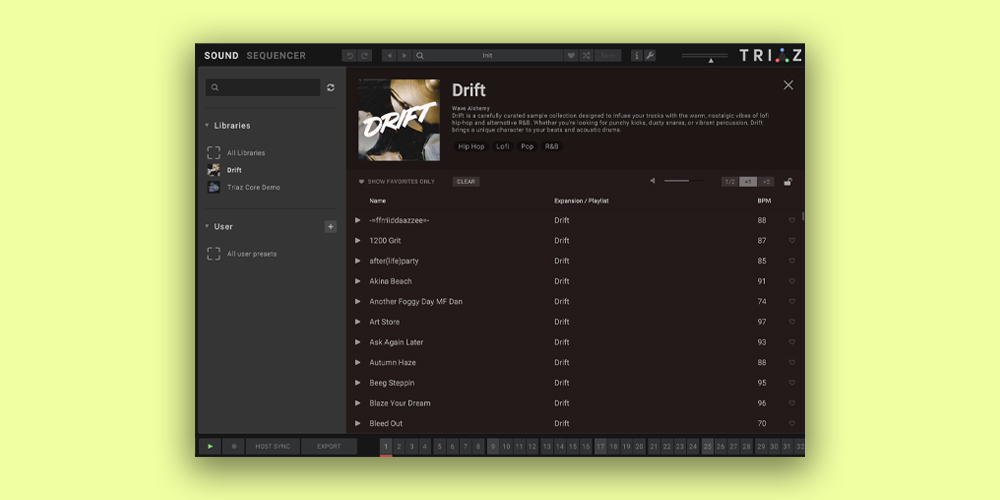1000x500 pixels.
Task: Close the Drift library details panel
Action: point(788,85)
